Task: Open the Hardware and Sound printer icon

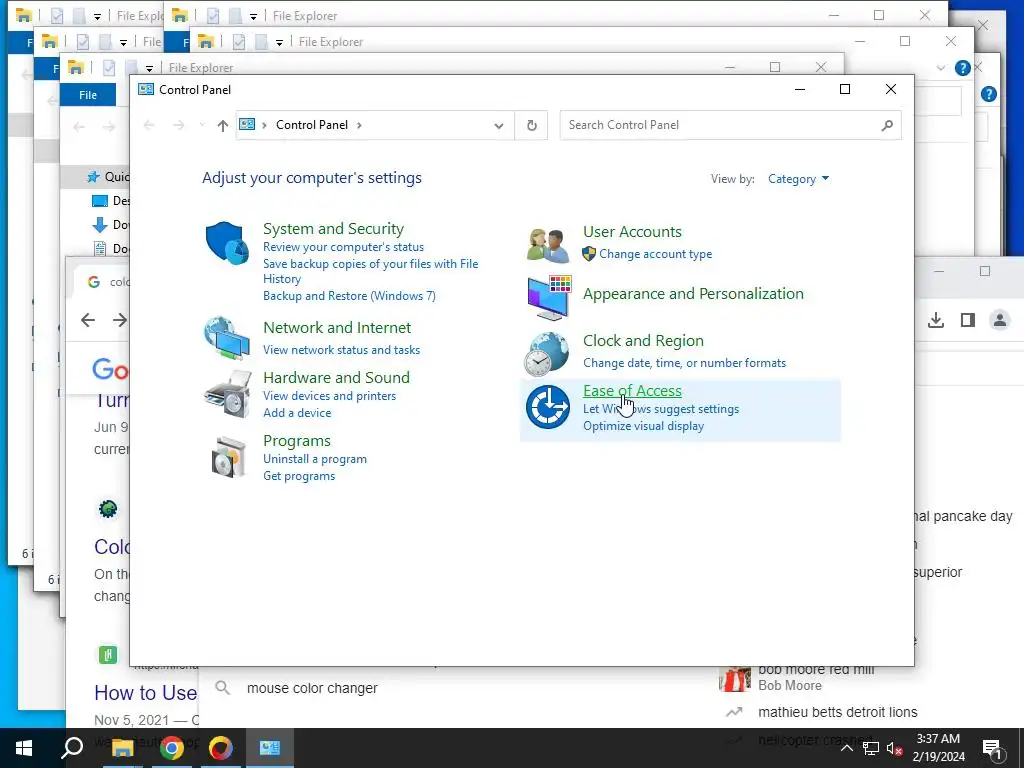Action: 228,394
